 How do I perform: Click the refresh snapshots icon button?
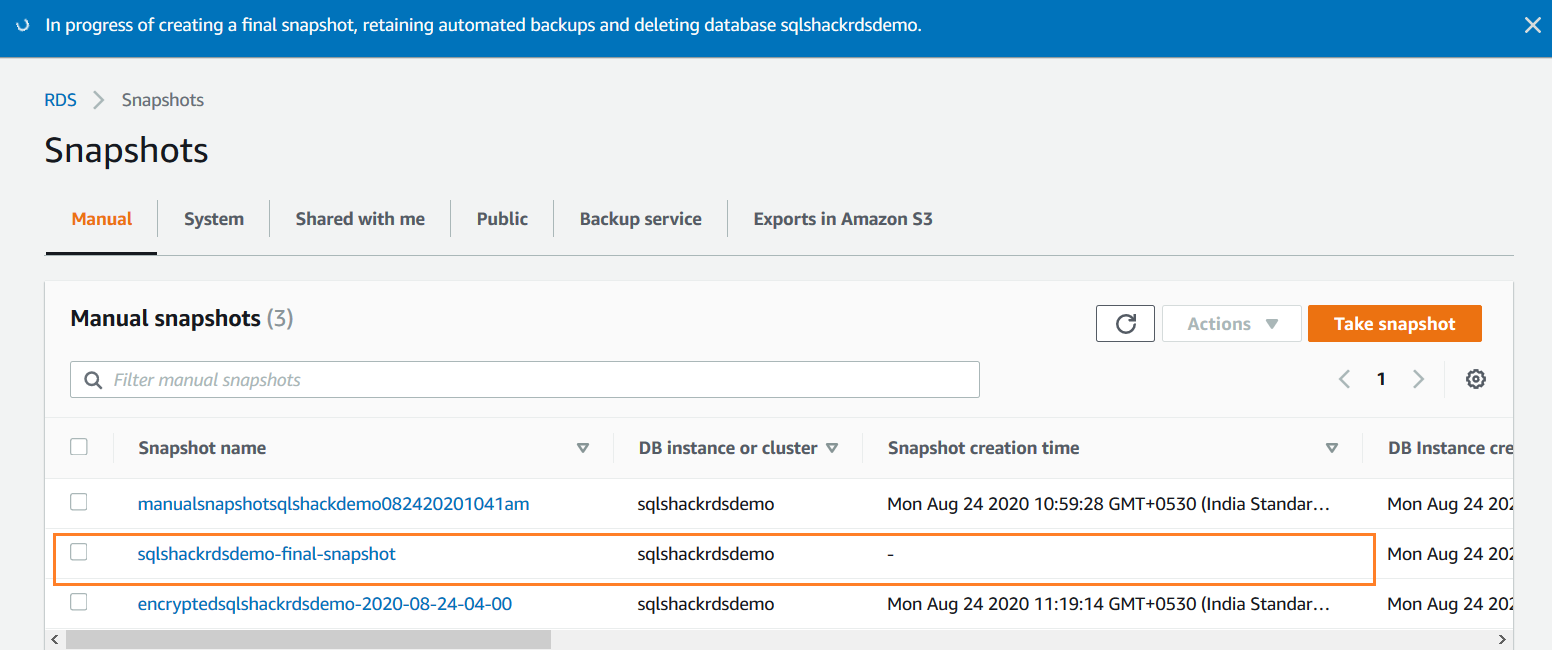(x=1125, y=324)
